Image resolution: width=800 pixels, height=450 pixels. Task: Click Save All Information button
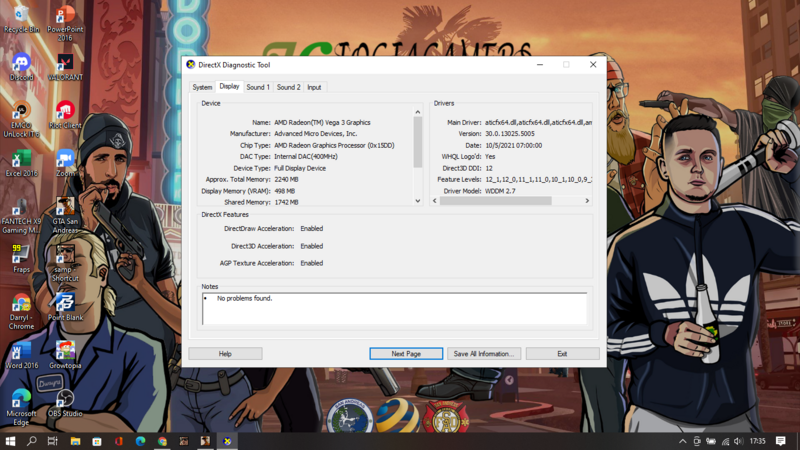pos(484,354)
